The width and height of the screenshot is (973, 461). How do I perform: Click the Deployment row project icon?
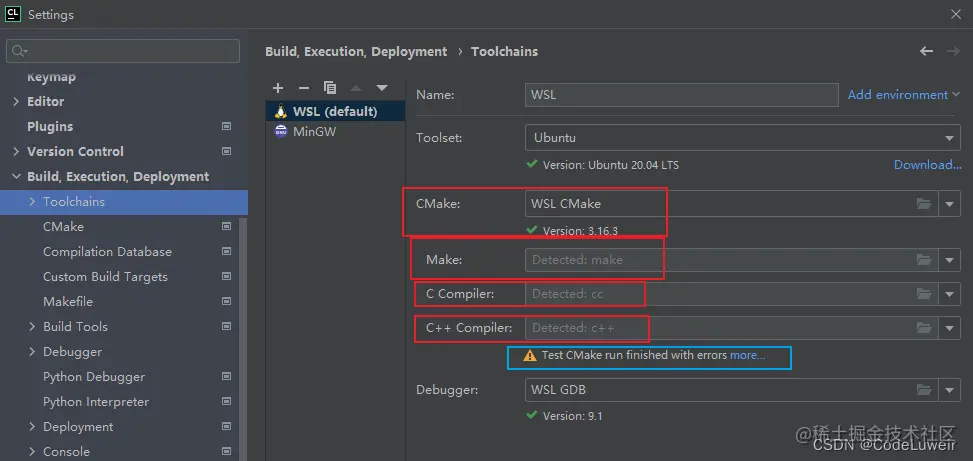point(226,427)
